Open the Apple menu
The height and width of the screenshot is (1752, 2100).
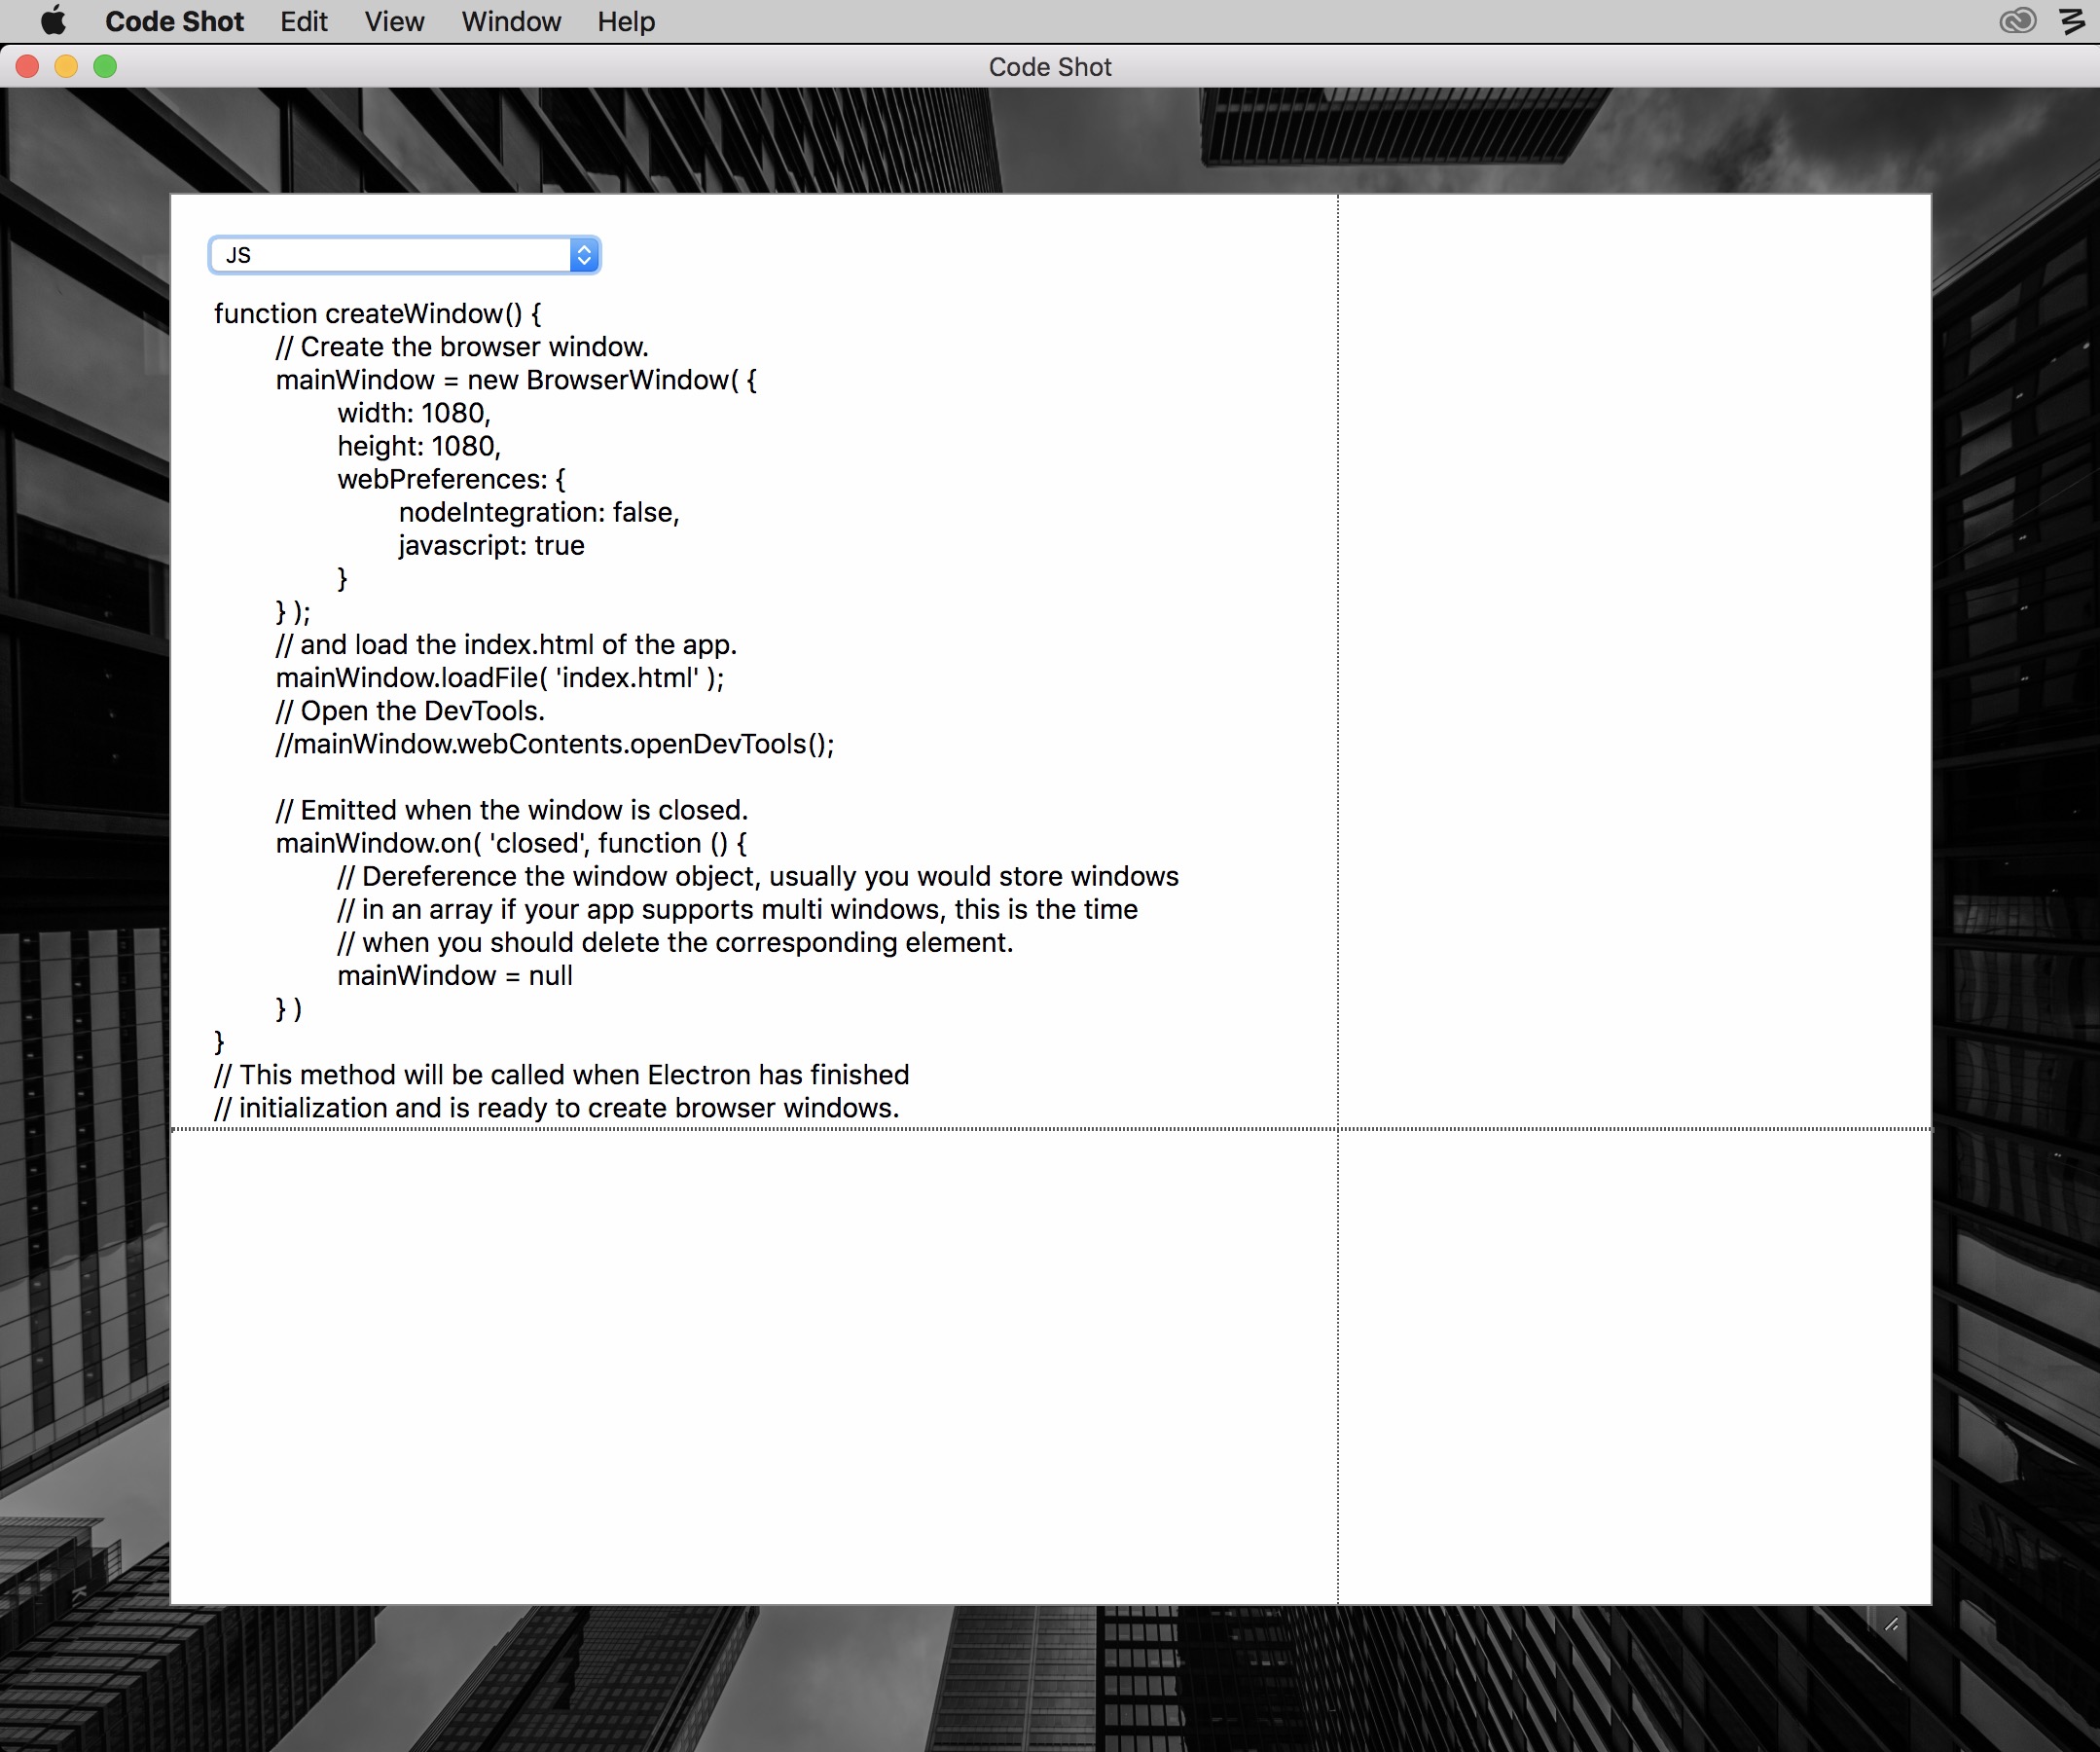[x=53, y=21]
